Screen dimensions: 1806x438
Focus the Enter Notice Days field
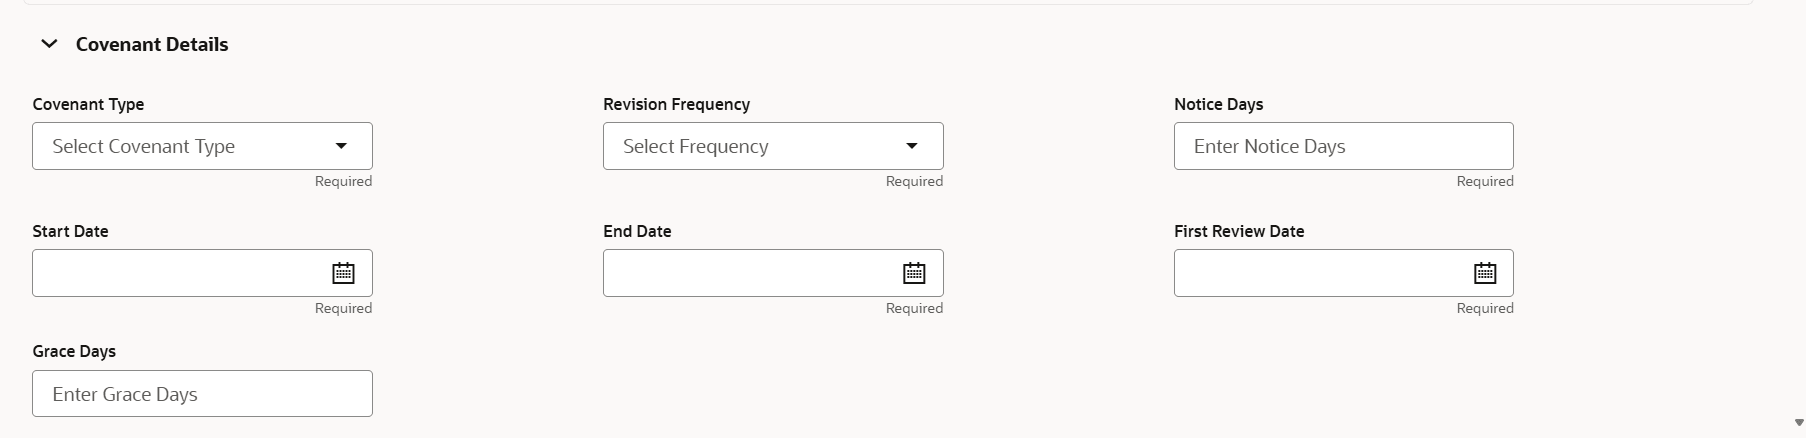[1344, 146]
